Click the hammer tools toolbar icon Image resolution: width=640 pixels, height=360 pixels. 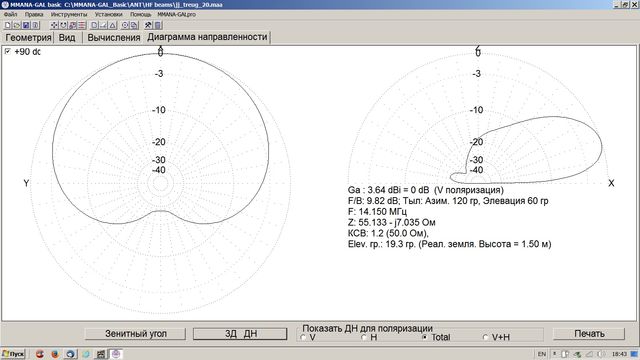148,25
